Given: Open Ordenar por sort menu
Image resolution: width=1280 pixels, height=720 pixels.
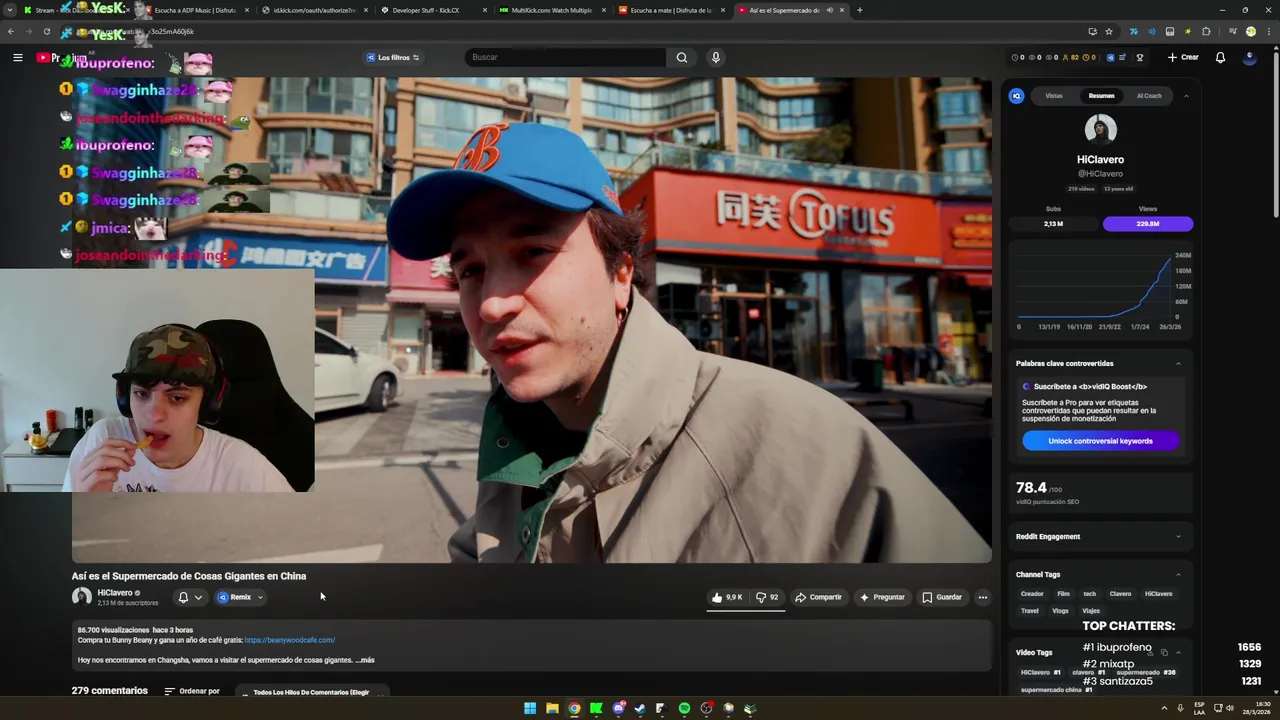Looking at the screenshot, I should click(192, 691).
